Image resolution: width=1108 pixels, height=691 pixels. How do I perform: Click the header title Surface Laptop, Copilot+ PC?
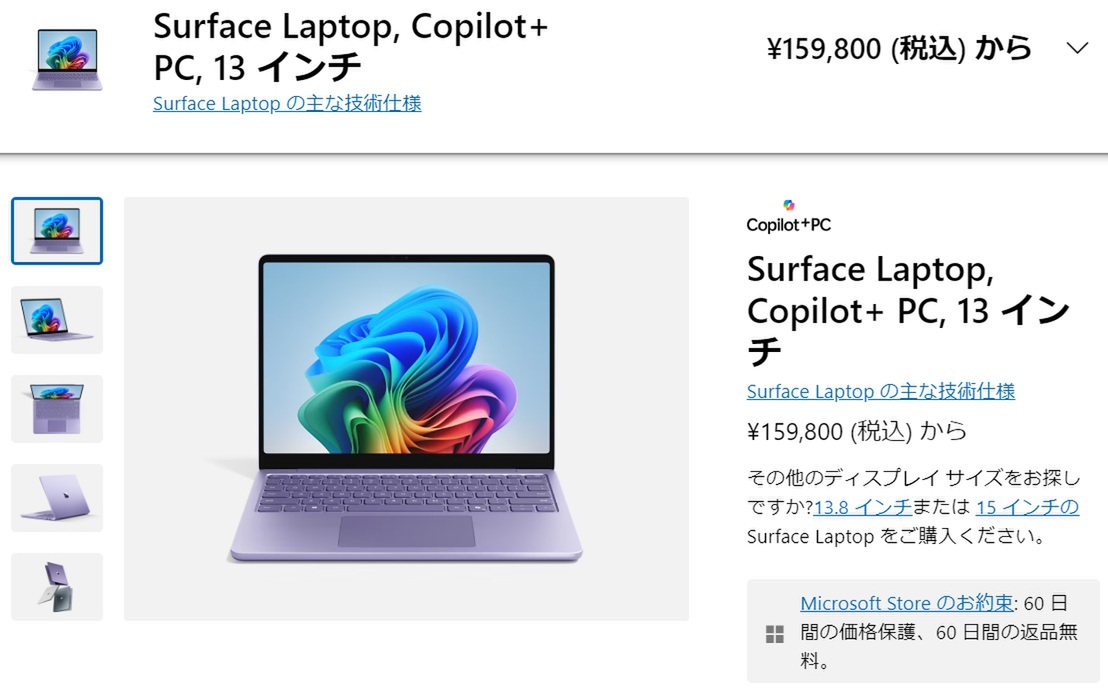(350, 46)
